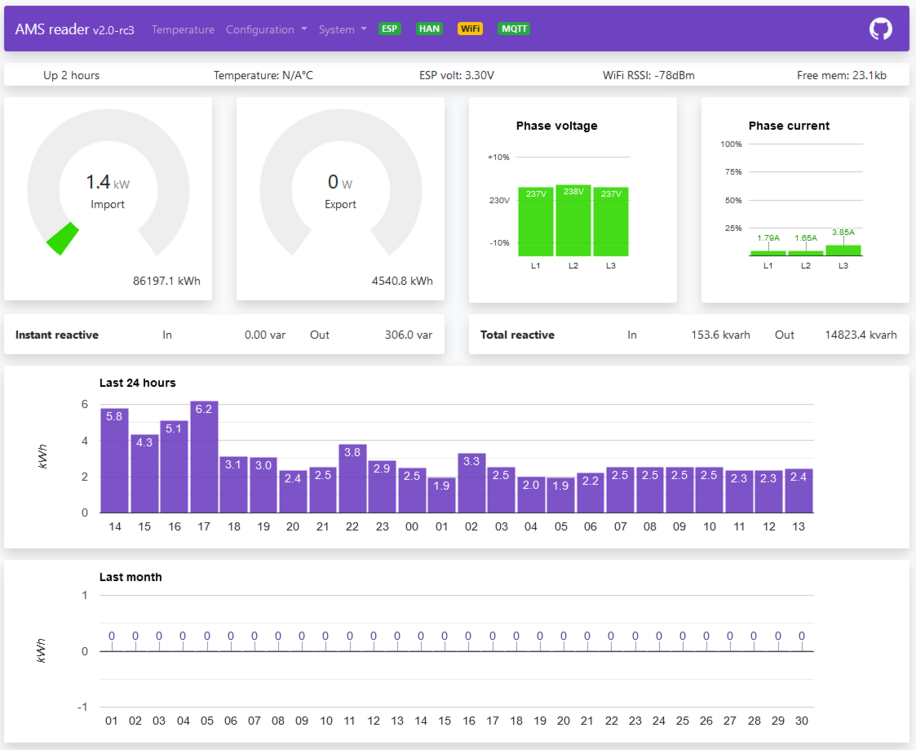916x750 pixels.
Task: Click the hour 22 bar showing 3.8
Action: coord(352,479)
